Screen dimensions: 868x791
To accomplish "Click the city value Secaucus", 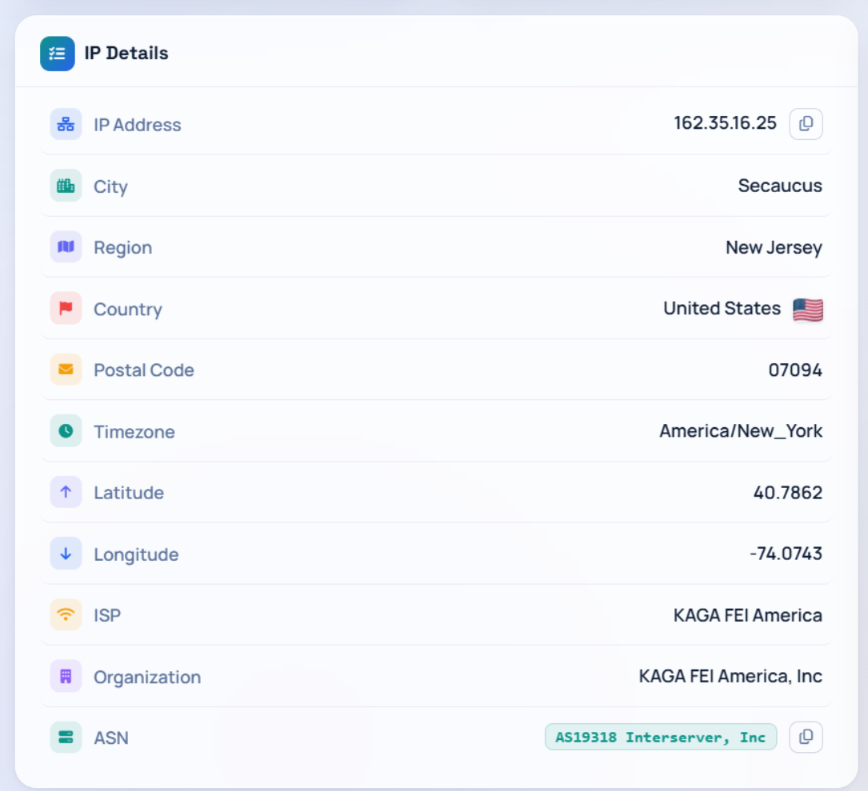I will (x=780, y=185).
